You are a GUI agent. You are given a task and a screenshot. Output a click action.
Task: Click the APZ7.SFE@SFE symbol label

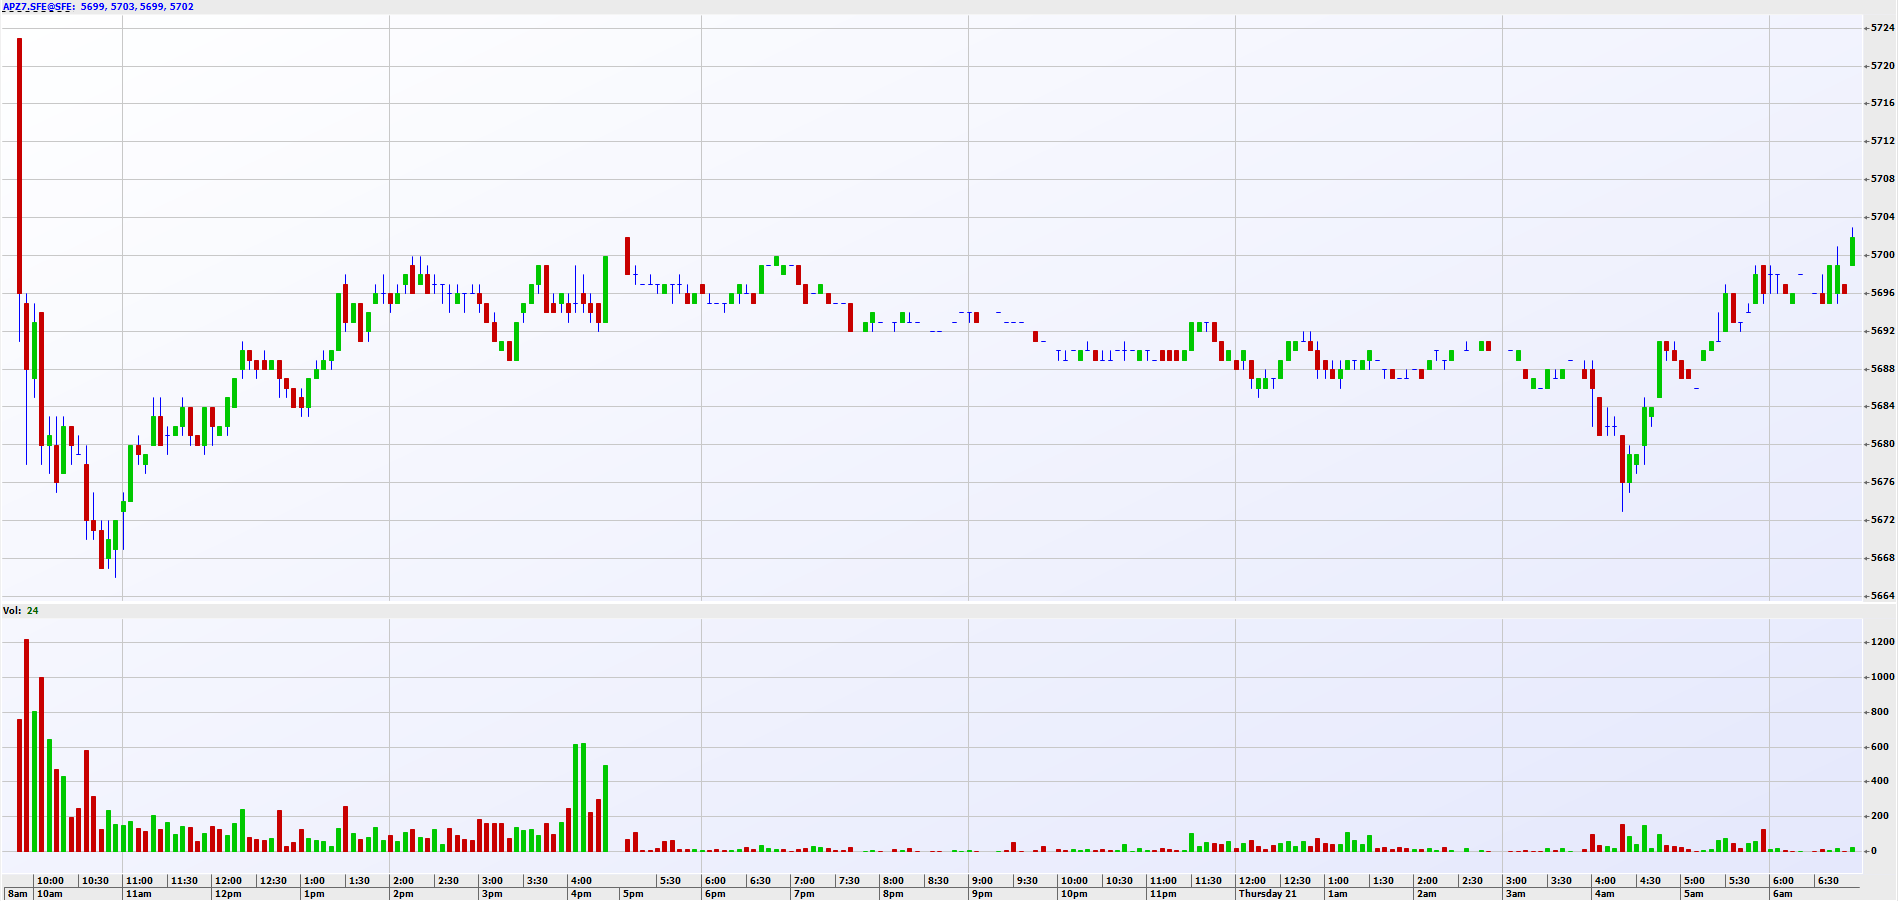(x=39, y=7)
